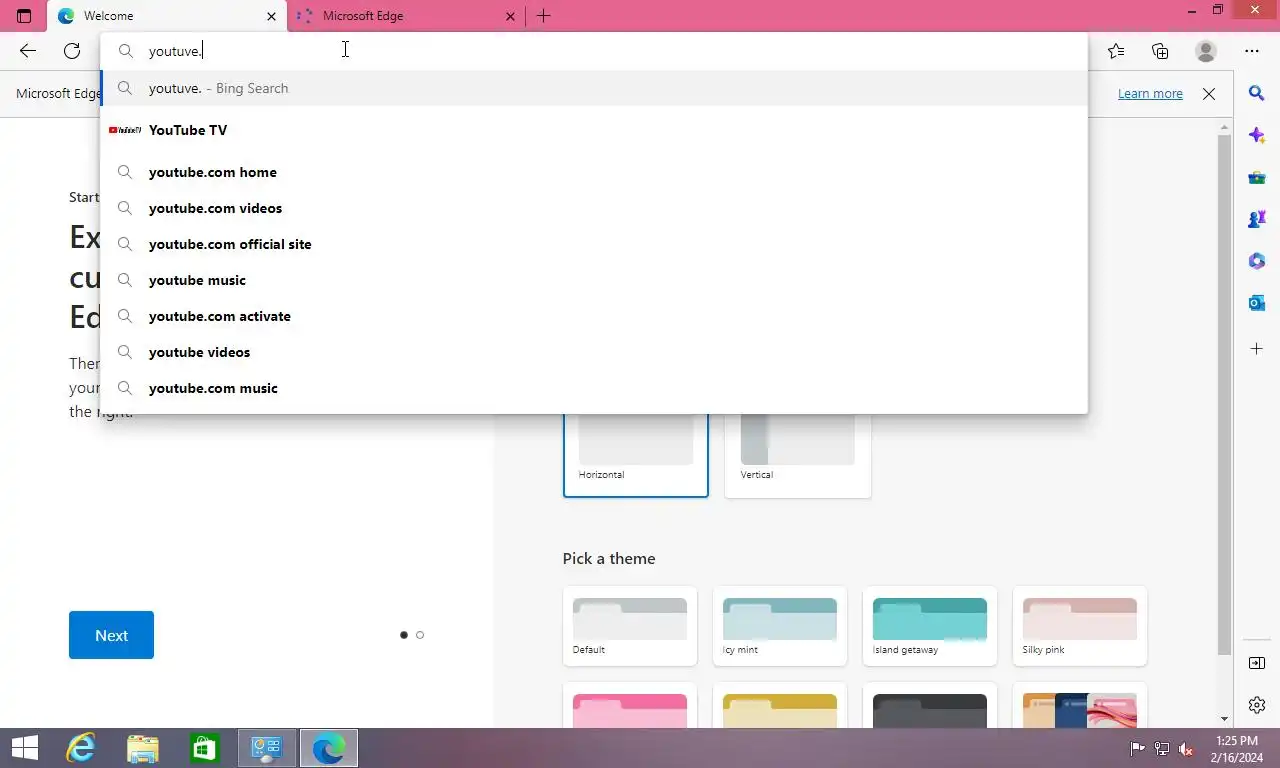Go back with the back arrow

tap(28, 51)
